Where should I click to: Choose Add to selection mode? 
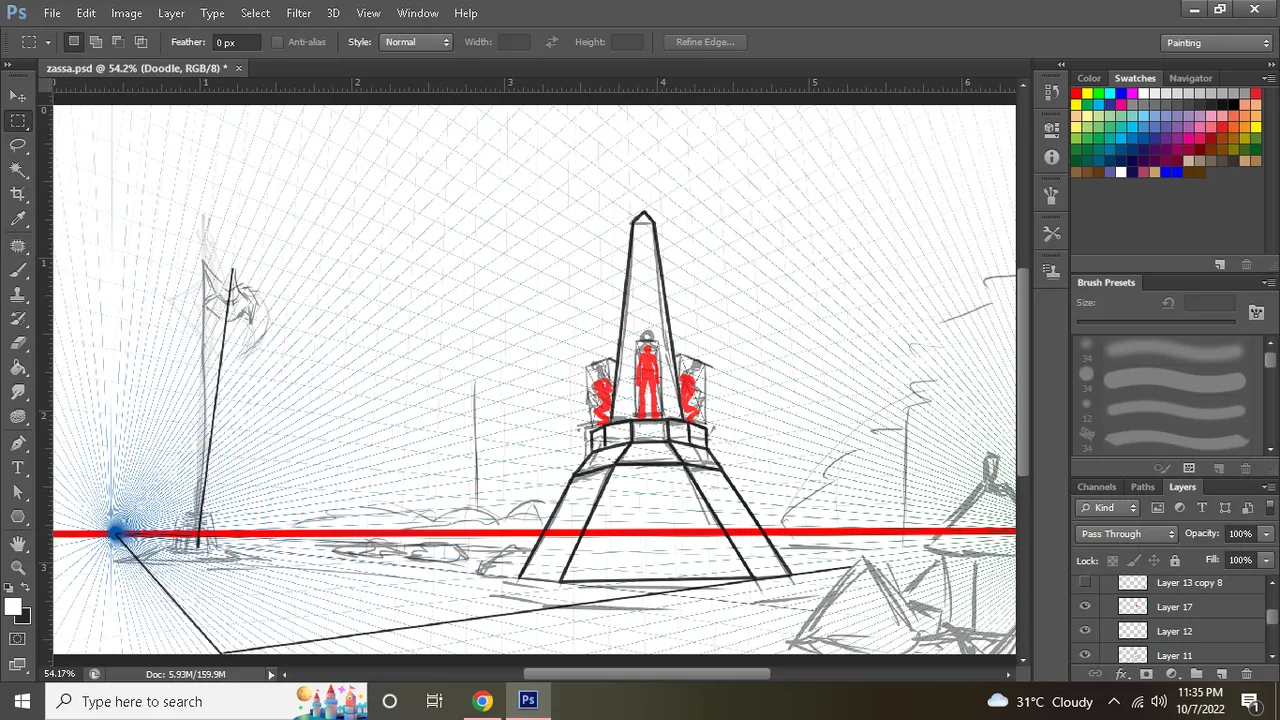pos(95,42)
